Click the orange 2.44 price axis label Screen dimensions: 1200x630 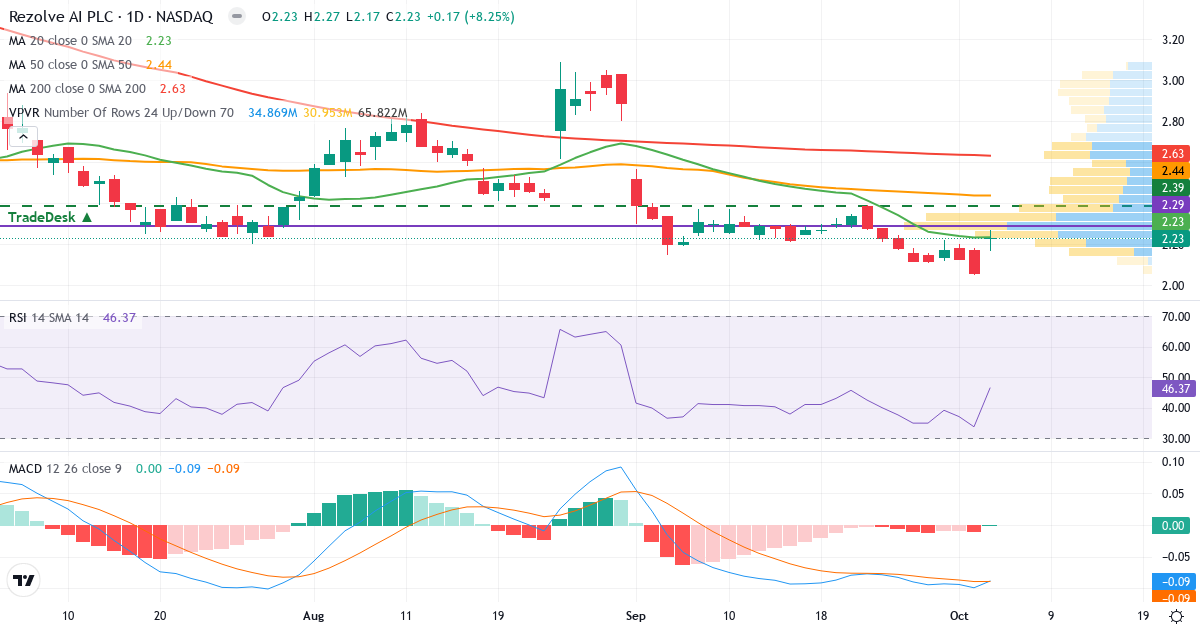[x=1169, y=171]
